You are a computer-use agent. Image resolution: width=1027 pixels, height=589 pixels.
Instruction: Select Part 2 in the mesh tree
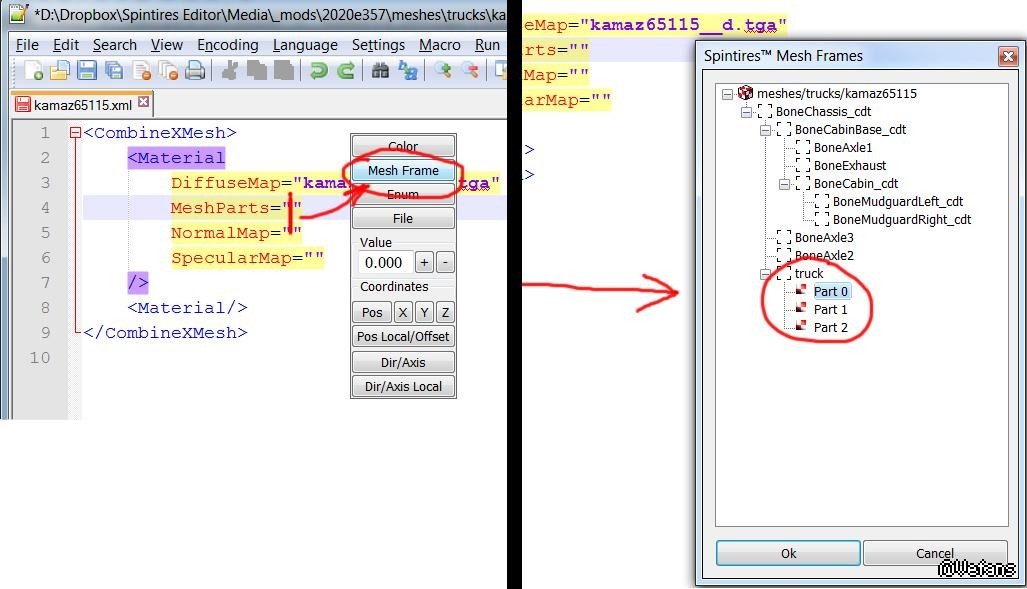click(831, 327)
